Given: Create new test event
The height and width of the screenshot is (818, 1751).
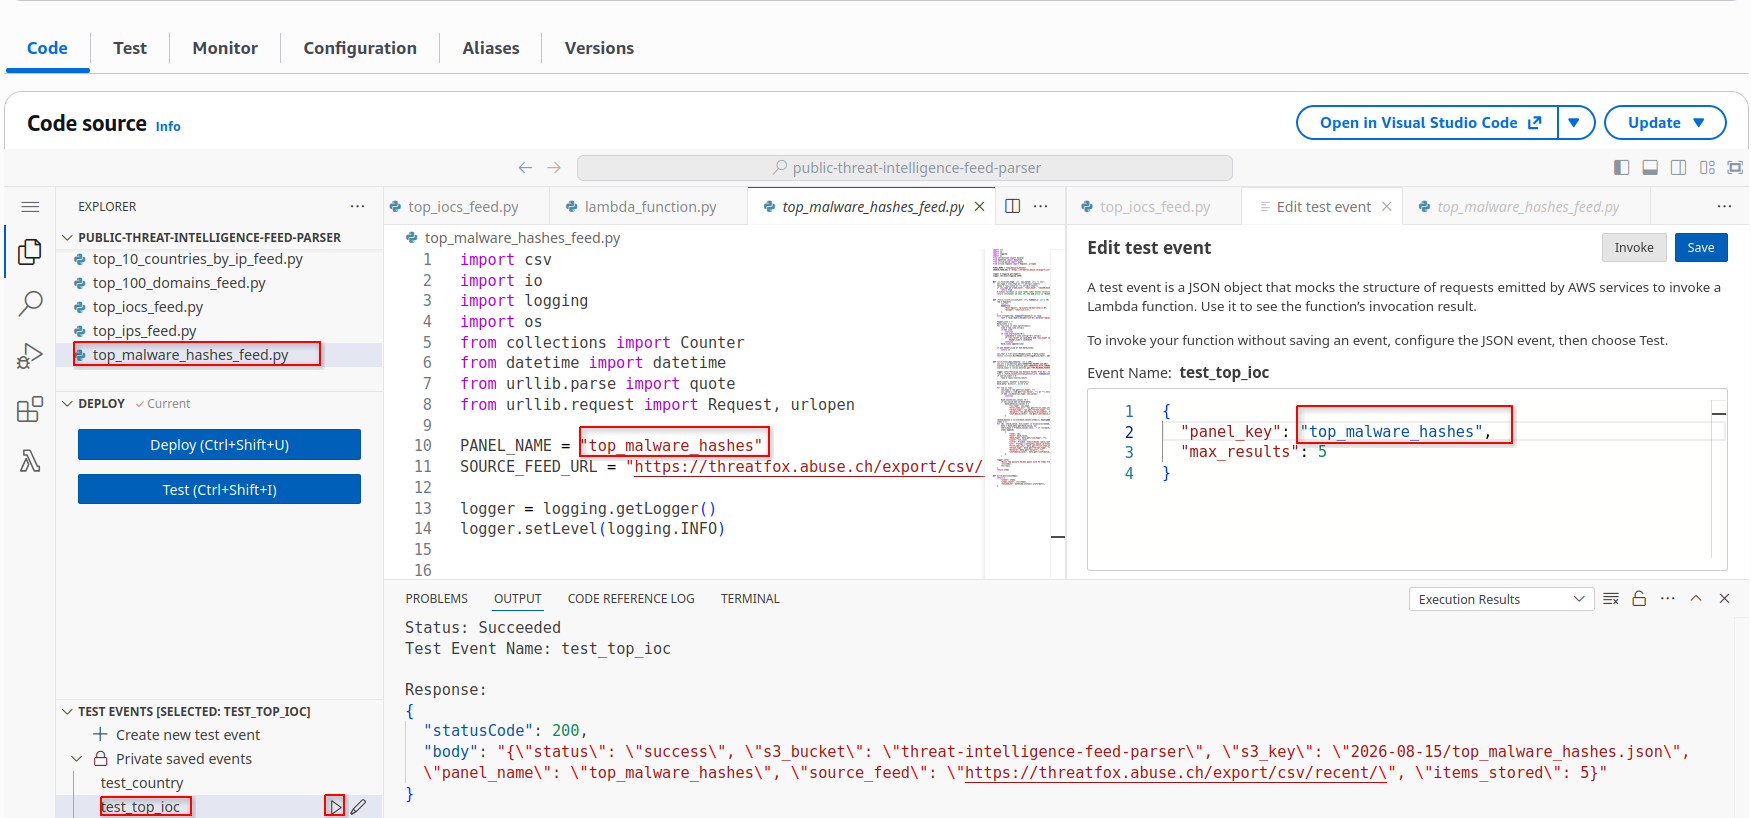Looking at the screenshot, I should (x=177, y=735).
